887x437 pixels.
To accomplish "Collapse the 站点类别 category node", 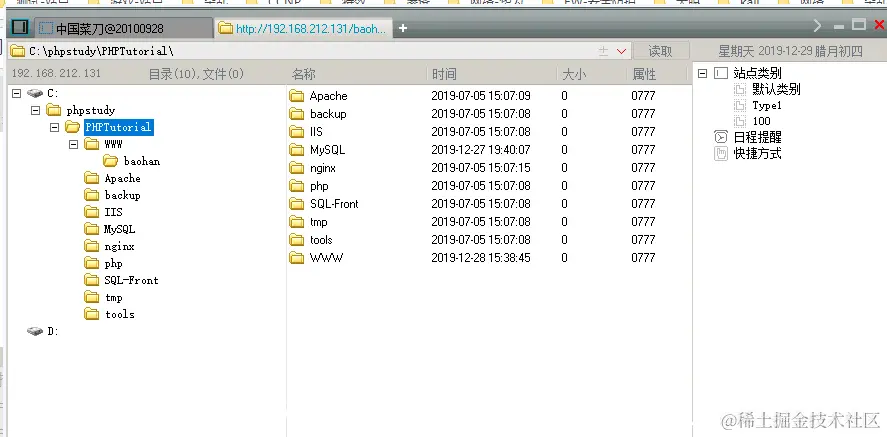I will 703,73.
